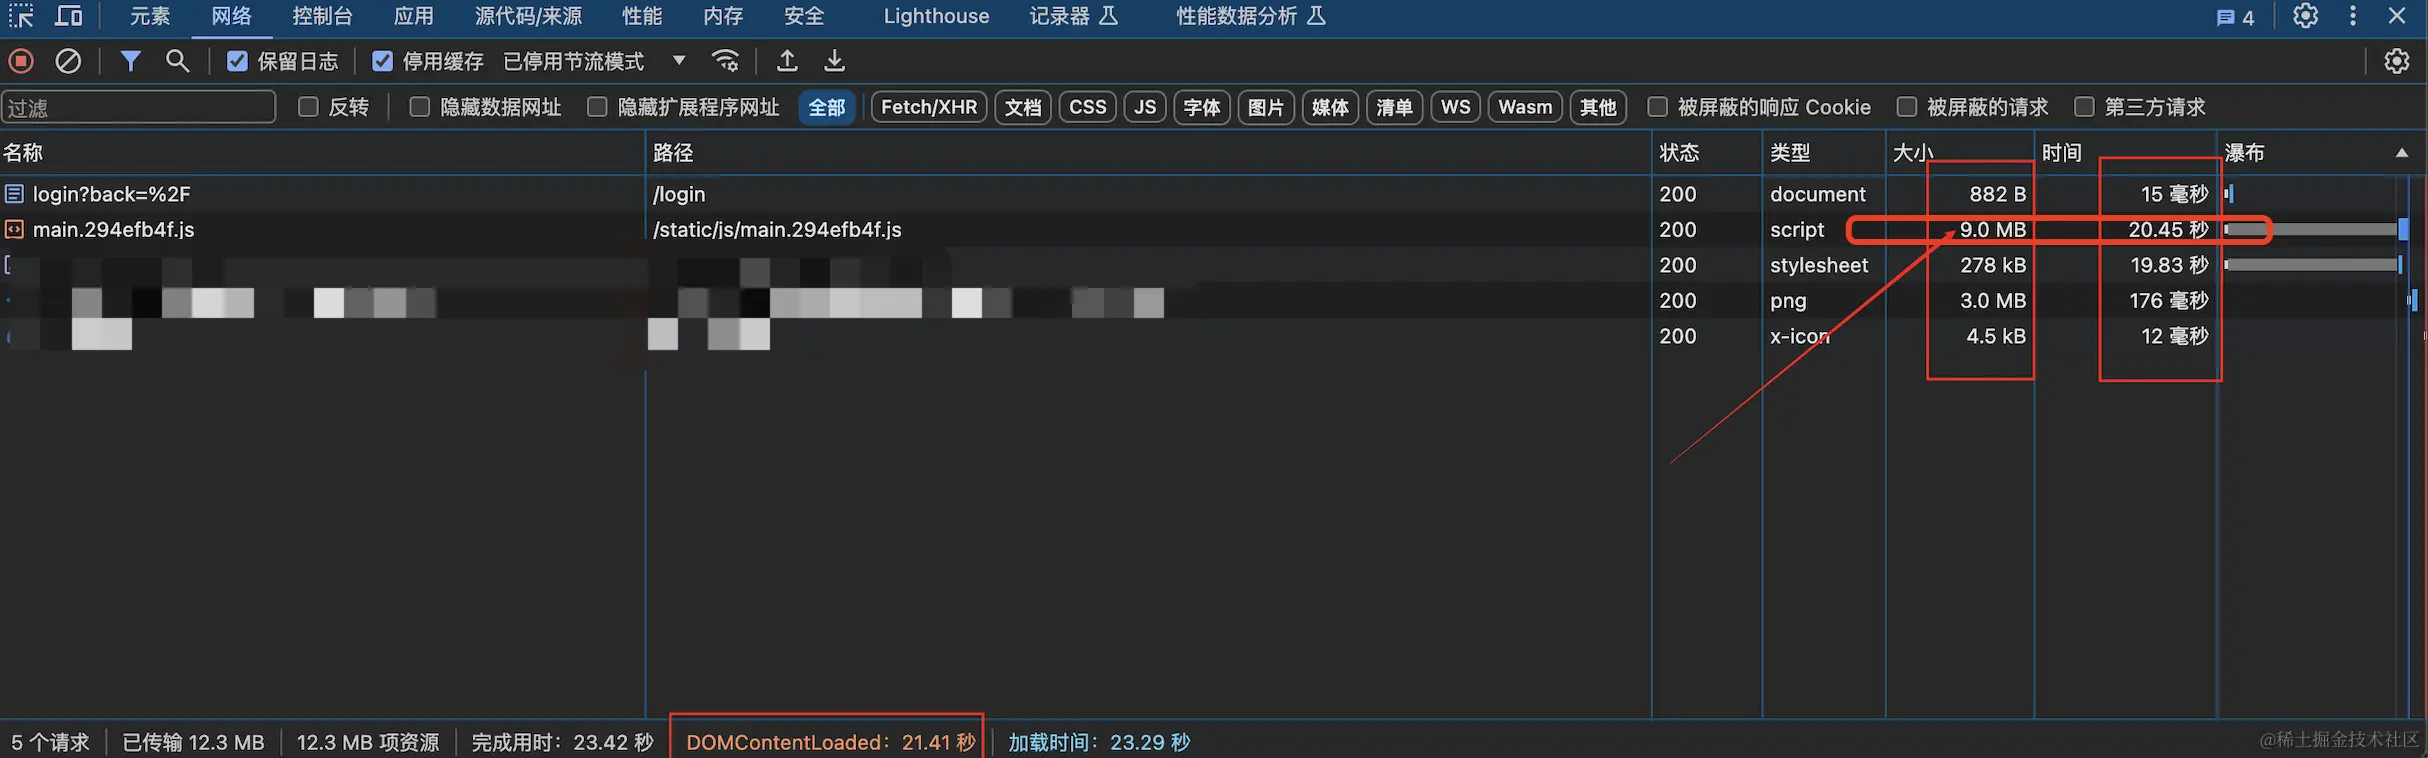
Task: Enable 隐藏数据网址 checkbox
Action: click(x=420, y=107)
